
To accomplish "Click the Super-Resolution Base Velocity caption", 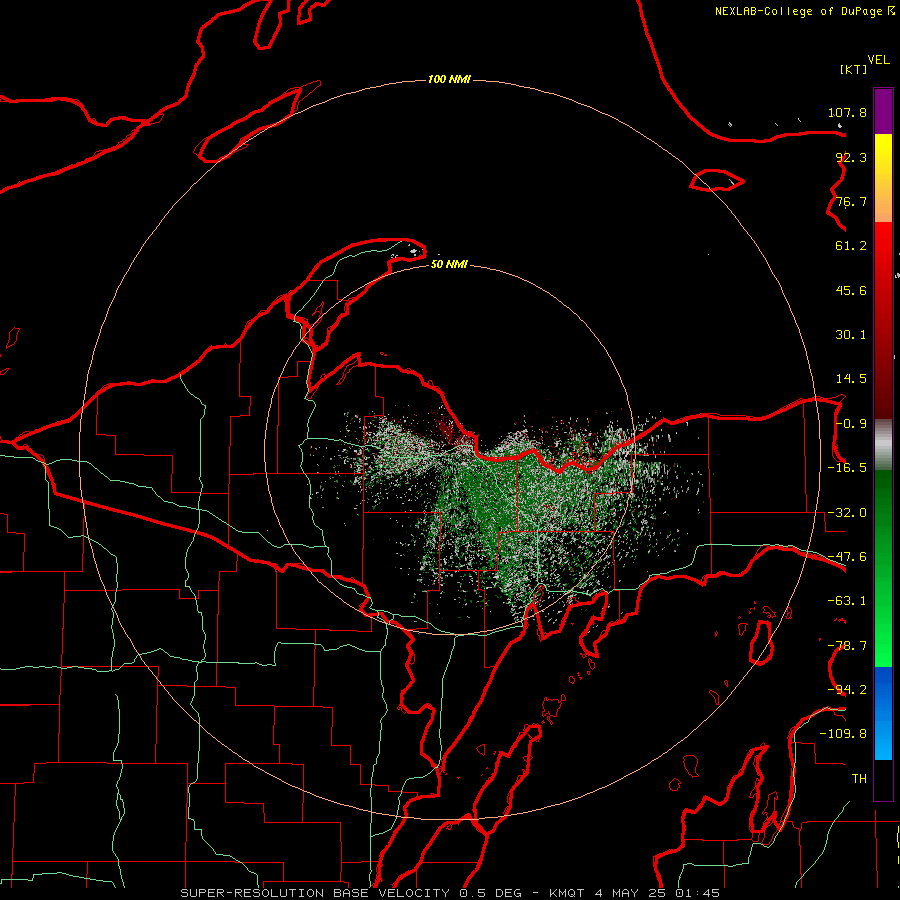I will click(x=449, y=893).
